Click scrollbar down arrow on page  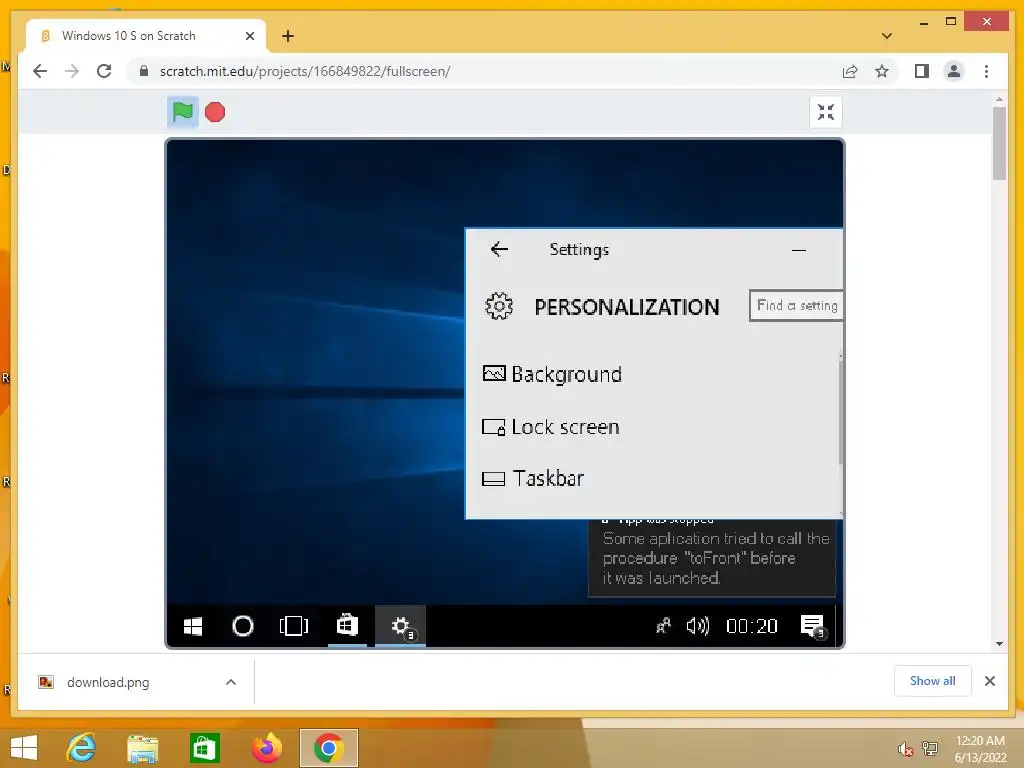(x=999, y=645)
